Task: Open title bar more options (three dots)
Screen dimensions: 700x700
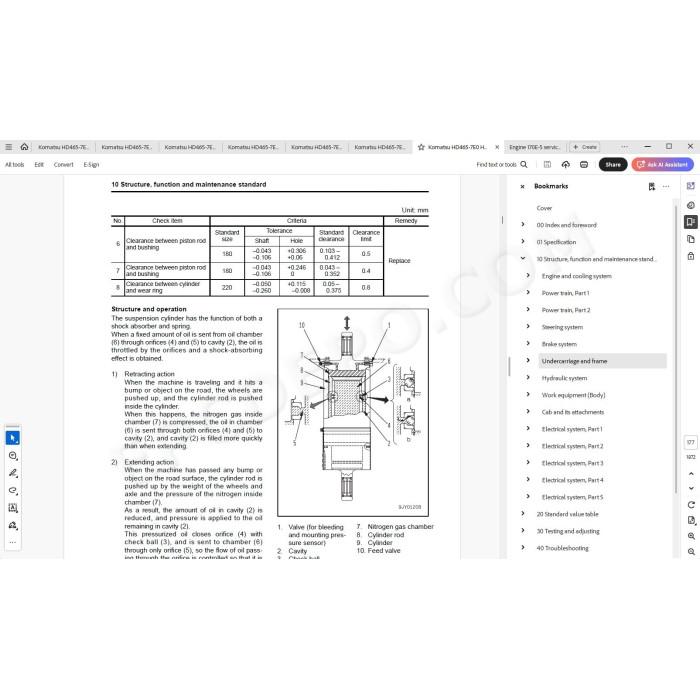Action: point(624,146)
